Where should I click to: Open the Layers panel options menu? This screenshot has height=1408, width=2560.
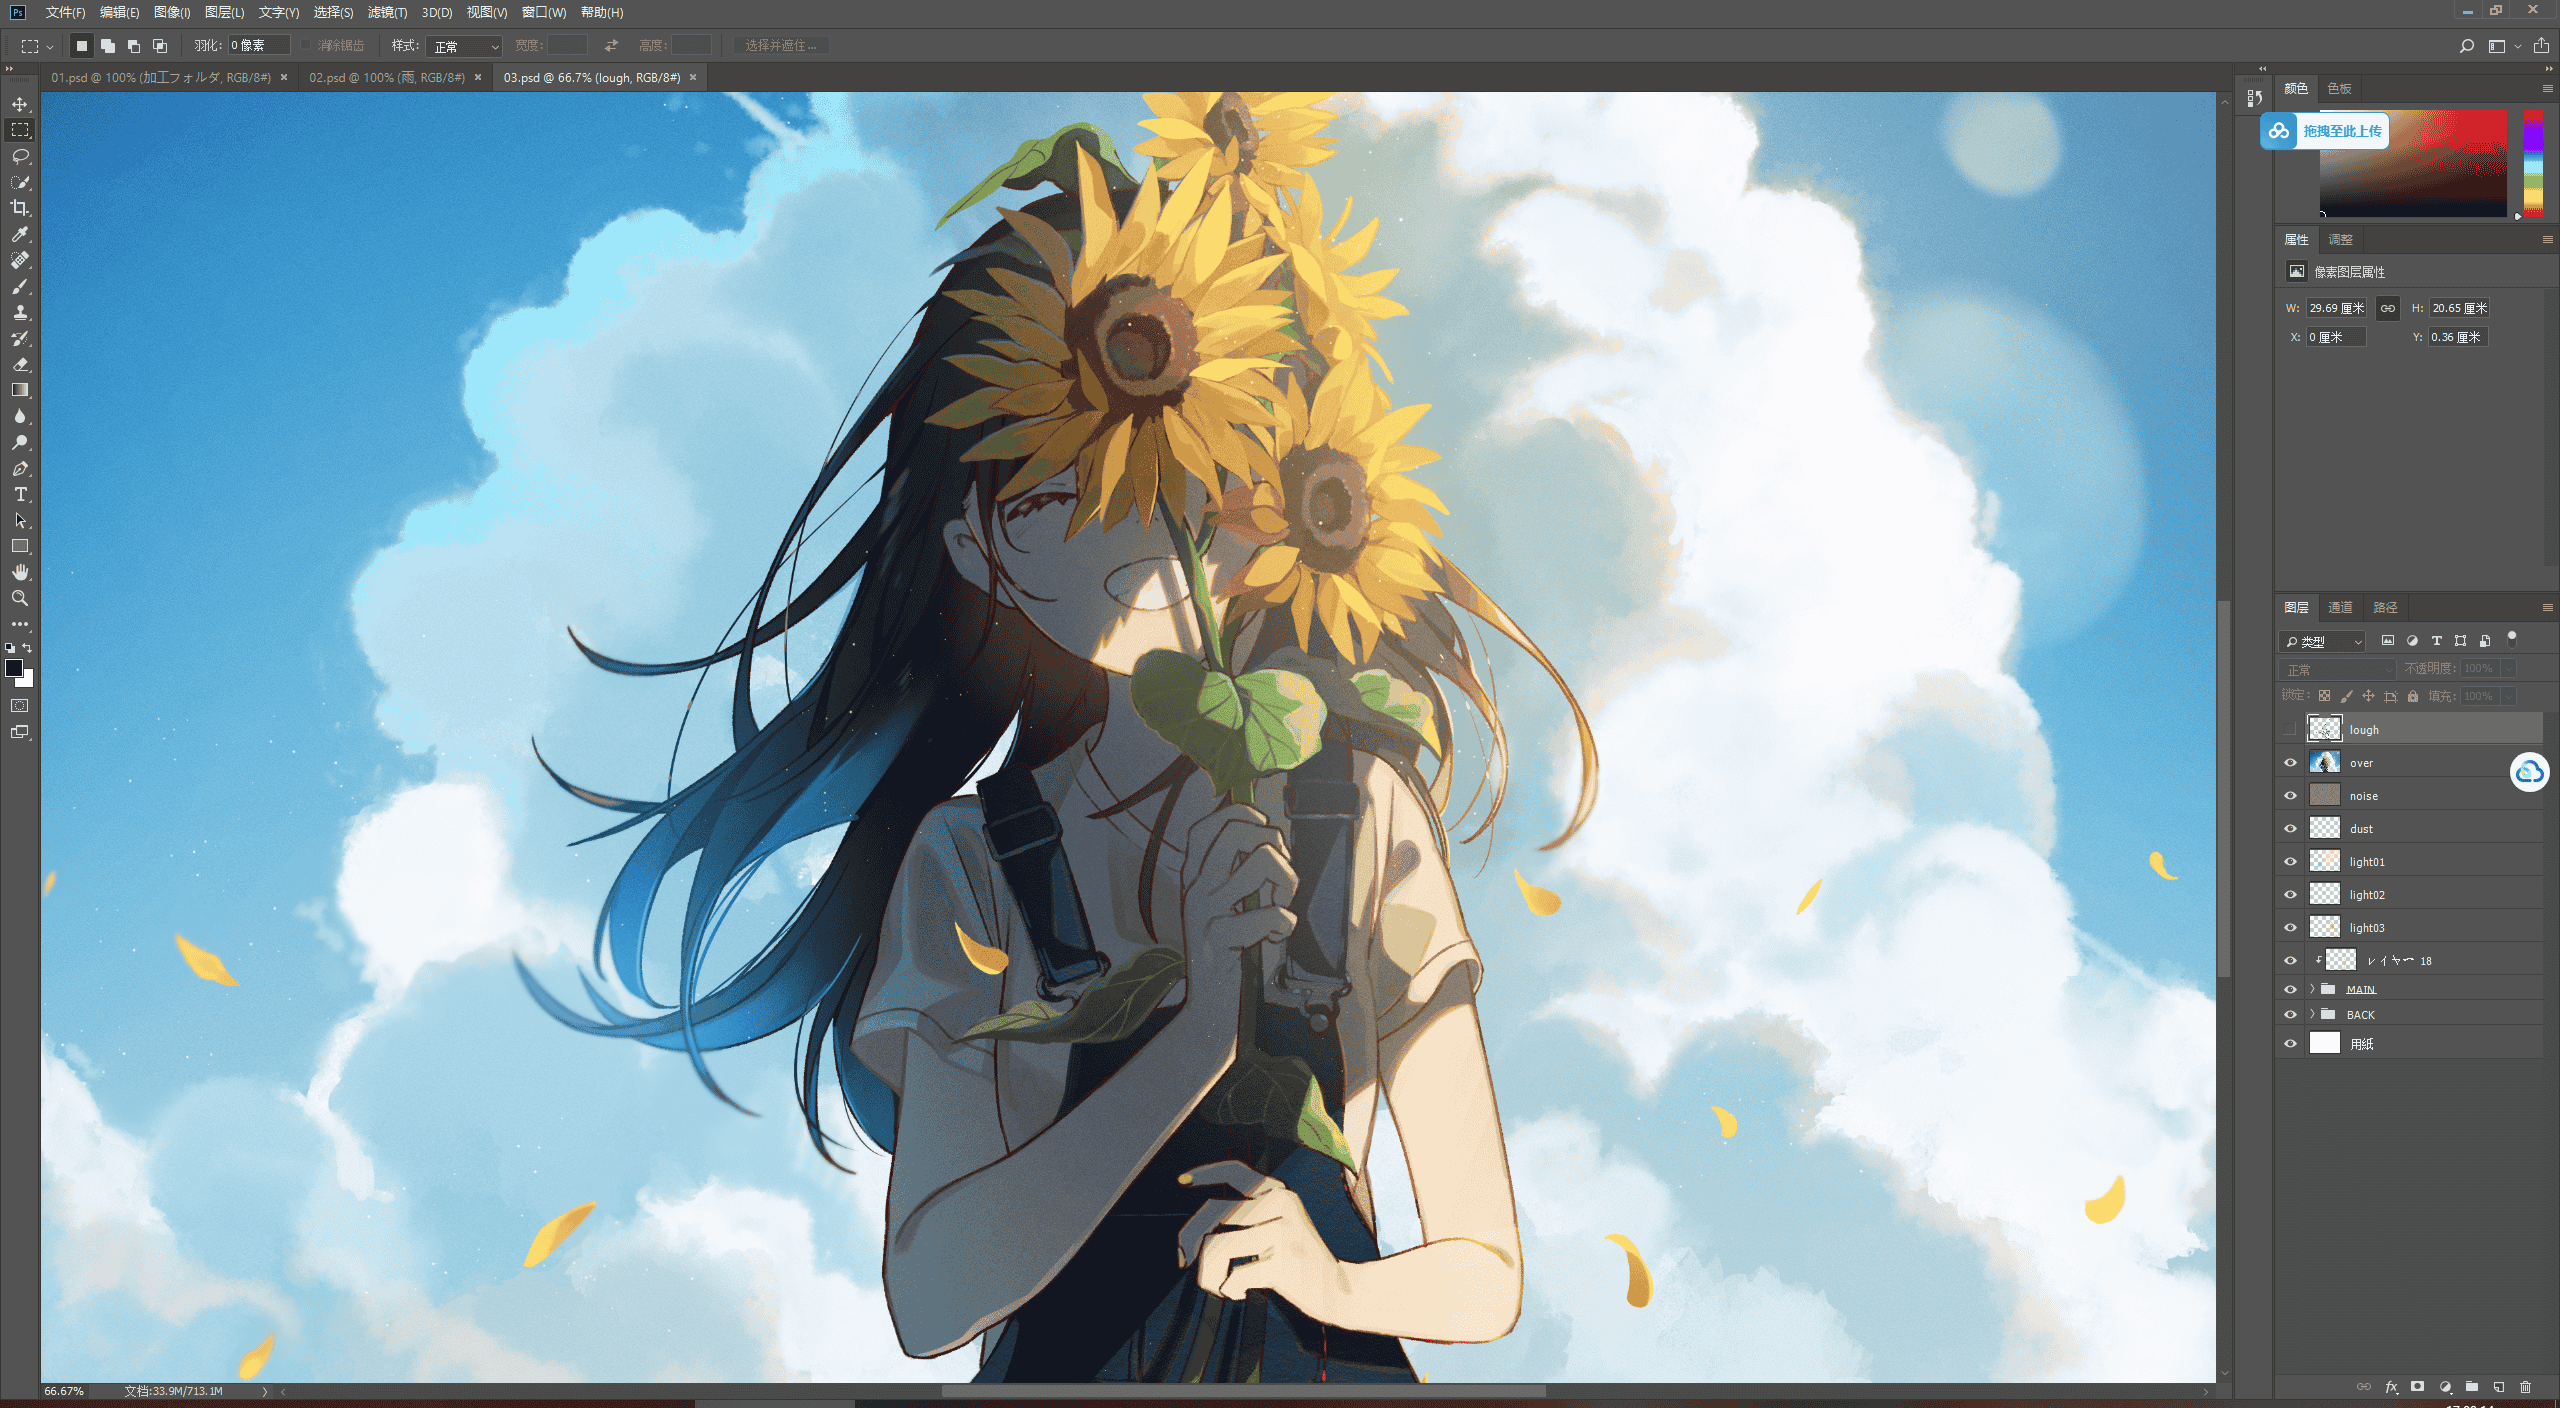(x=2547, y=607)
